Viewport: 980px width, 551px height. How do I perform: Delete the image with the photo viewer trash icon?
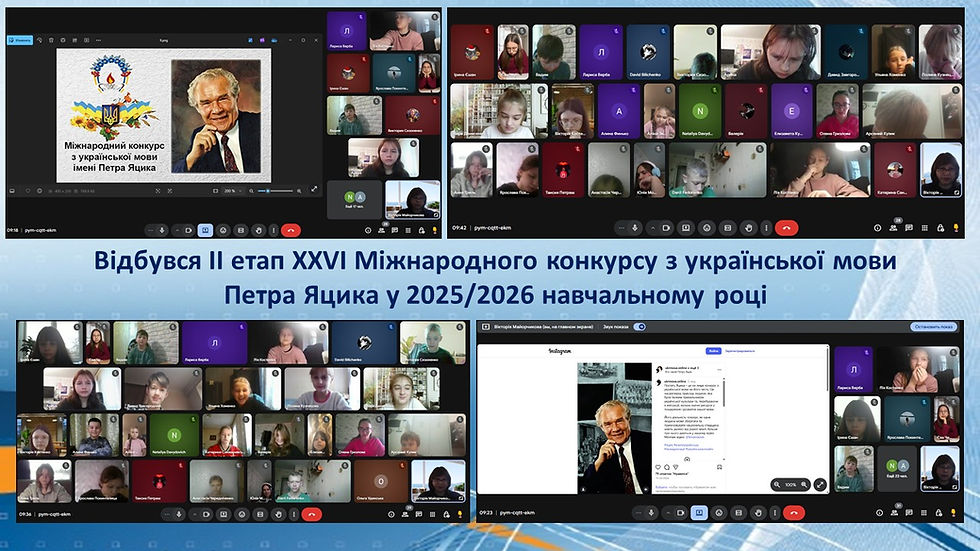(51, 40)
